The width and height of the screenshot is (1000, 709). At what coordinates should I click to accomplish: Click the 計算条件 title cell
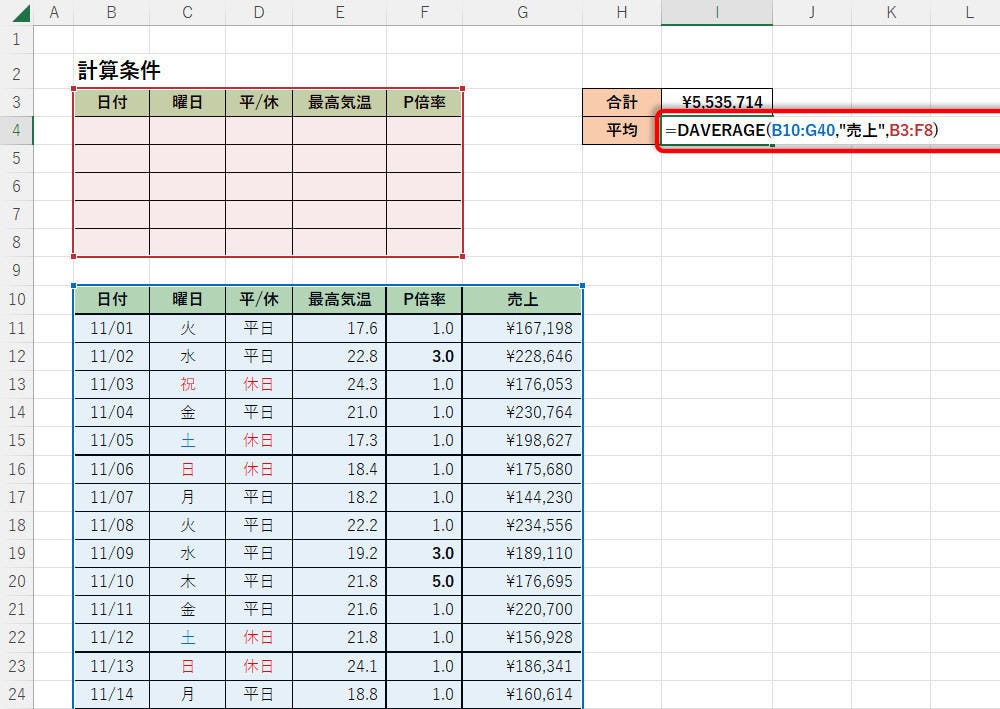coord(119,71)
